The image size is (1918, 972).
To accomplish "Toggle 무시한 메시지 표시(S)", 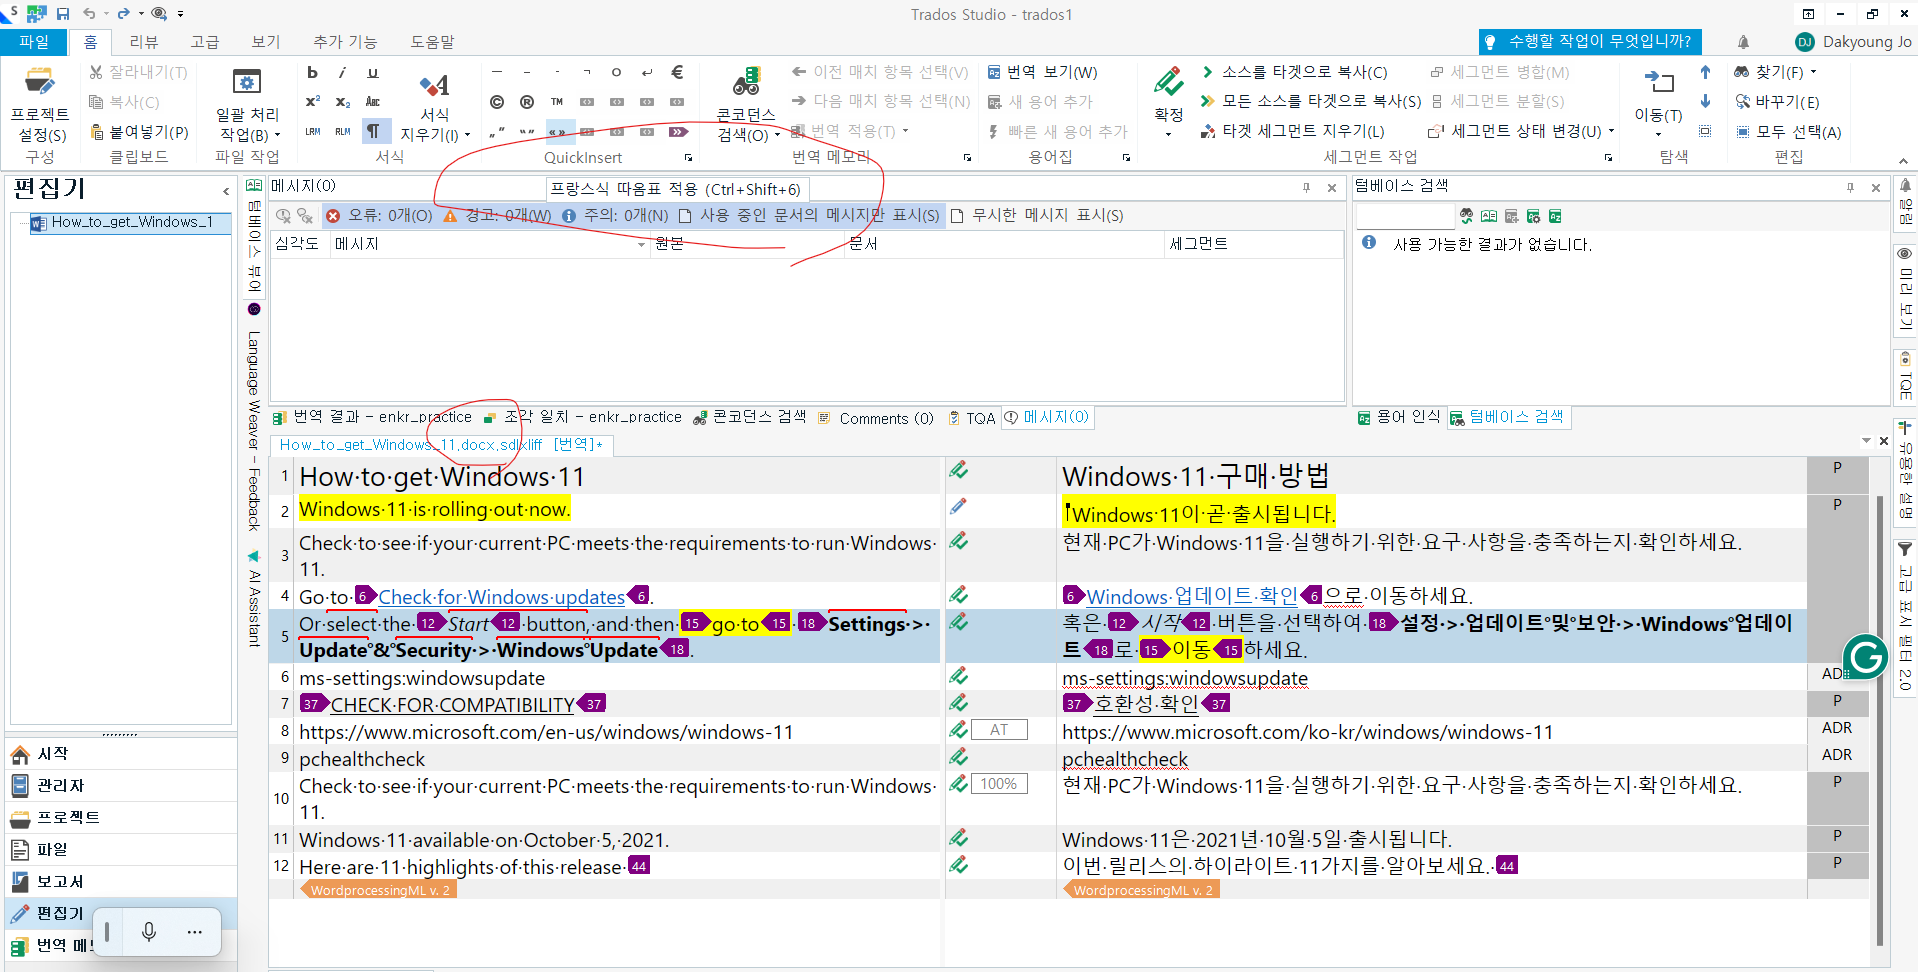I will tap(1037, 215).
